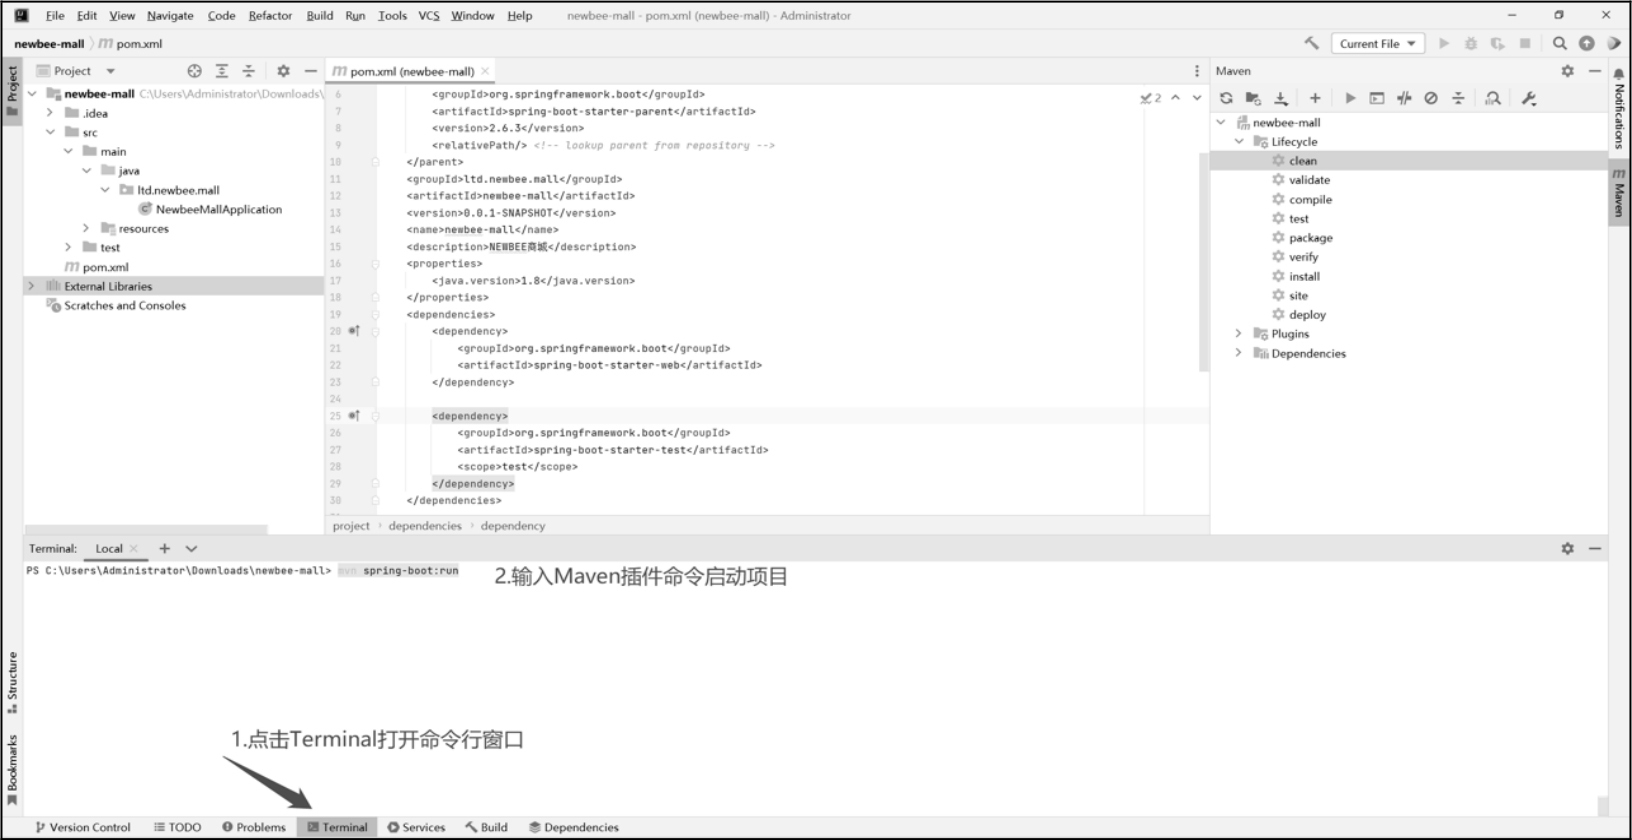This screenshot has width=1632, height=840.
Task: Open Maven settings wrench icon
Action: point(1529,98)
